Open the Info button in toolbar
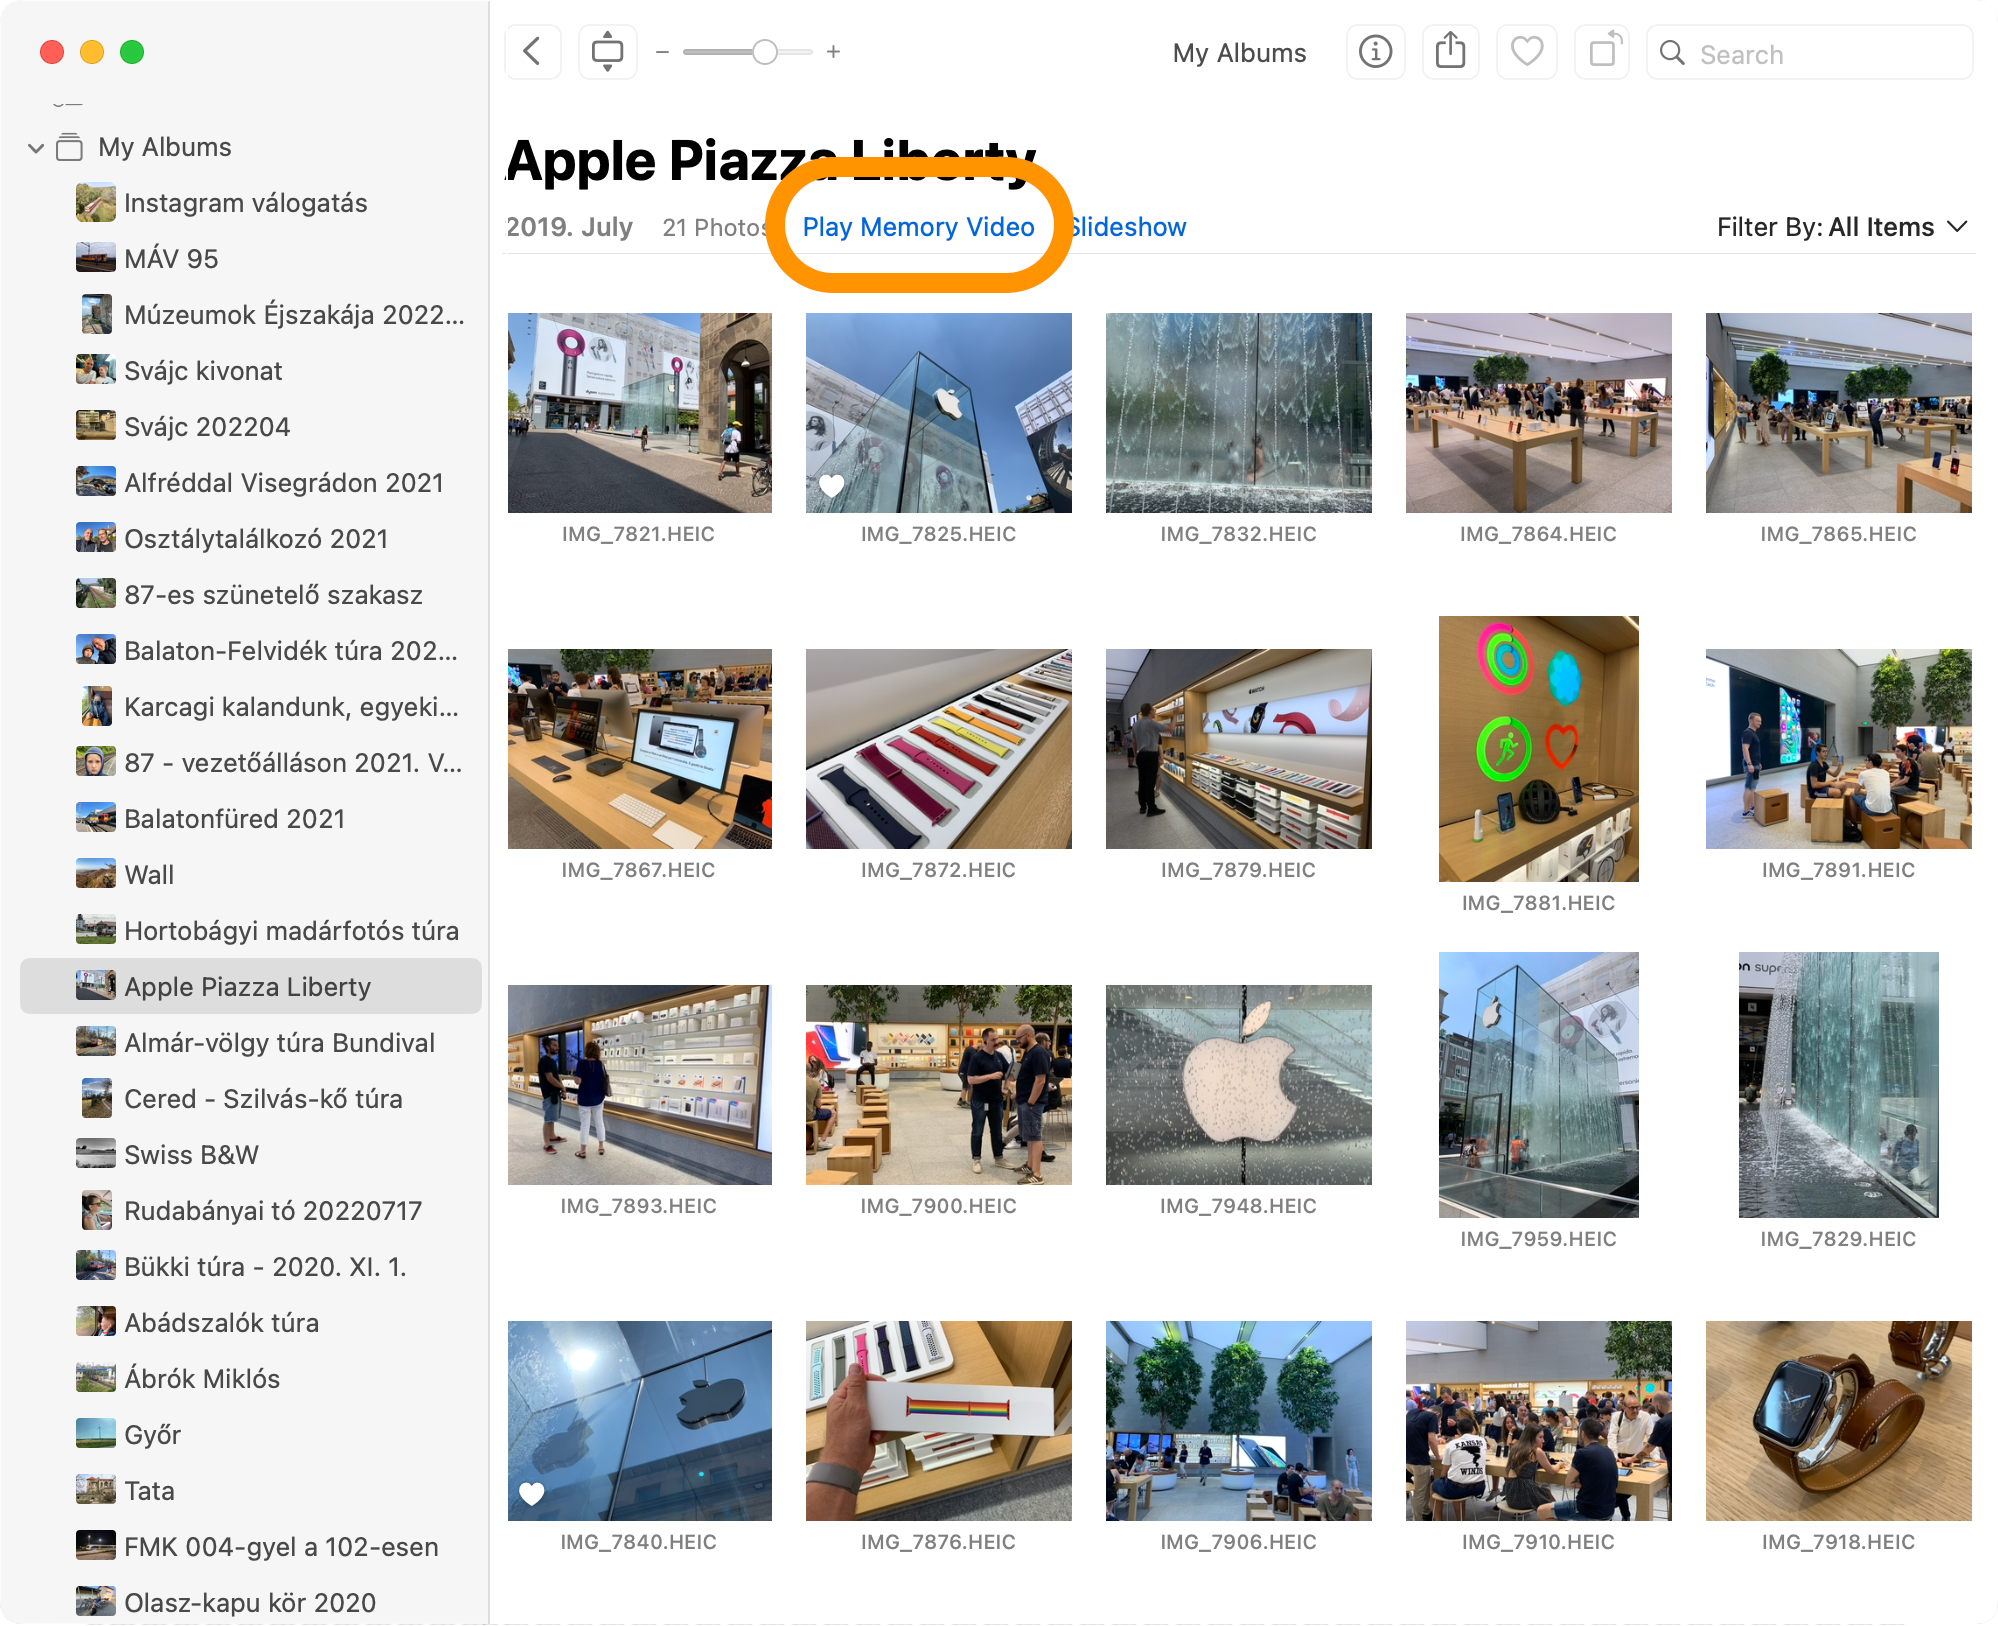The height and width of the screenshot is (1626, 1998). click(1376, 52)
